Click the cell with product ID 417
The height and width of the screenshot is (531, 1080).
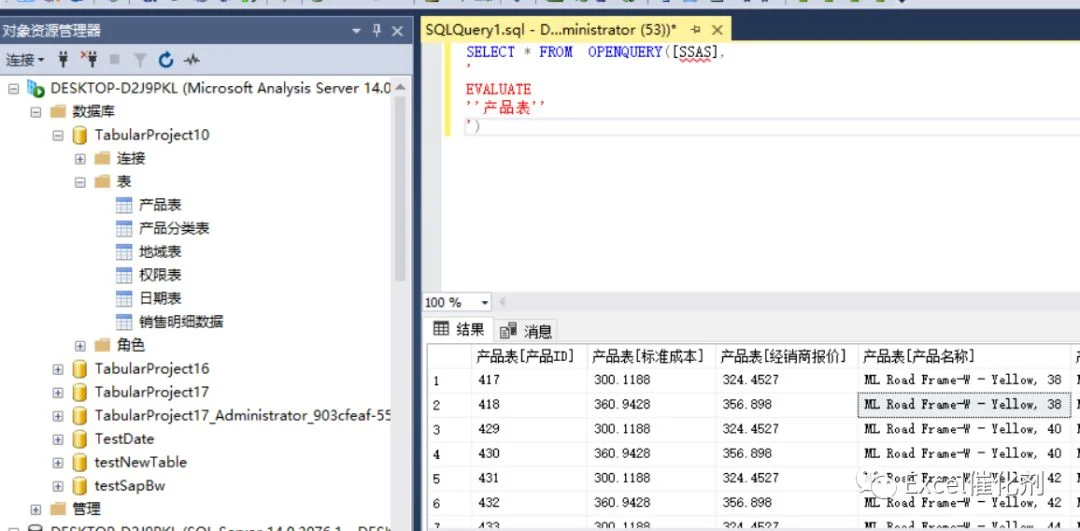[529, 380]
